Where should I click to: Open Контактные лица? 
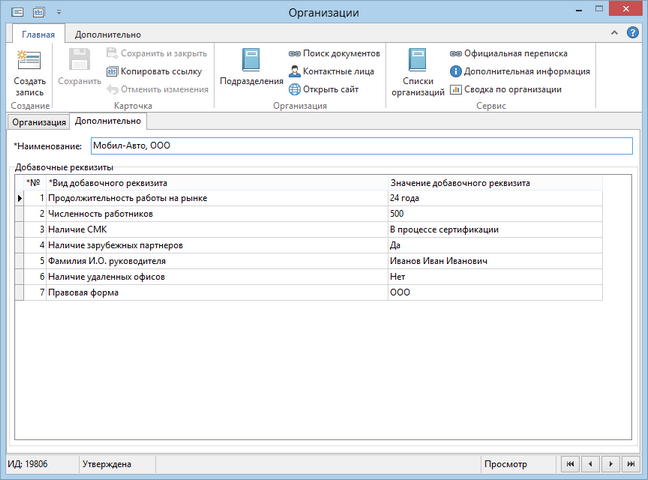point(331,72)
